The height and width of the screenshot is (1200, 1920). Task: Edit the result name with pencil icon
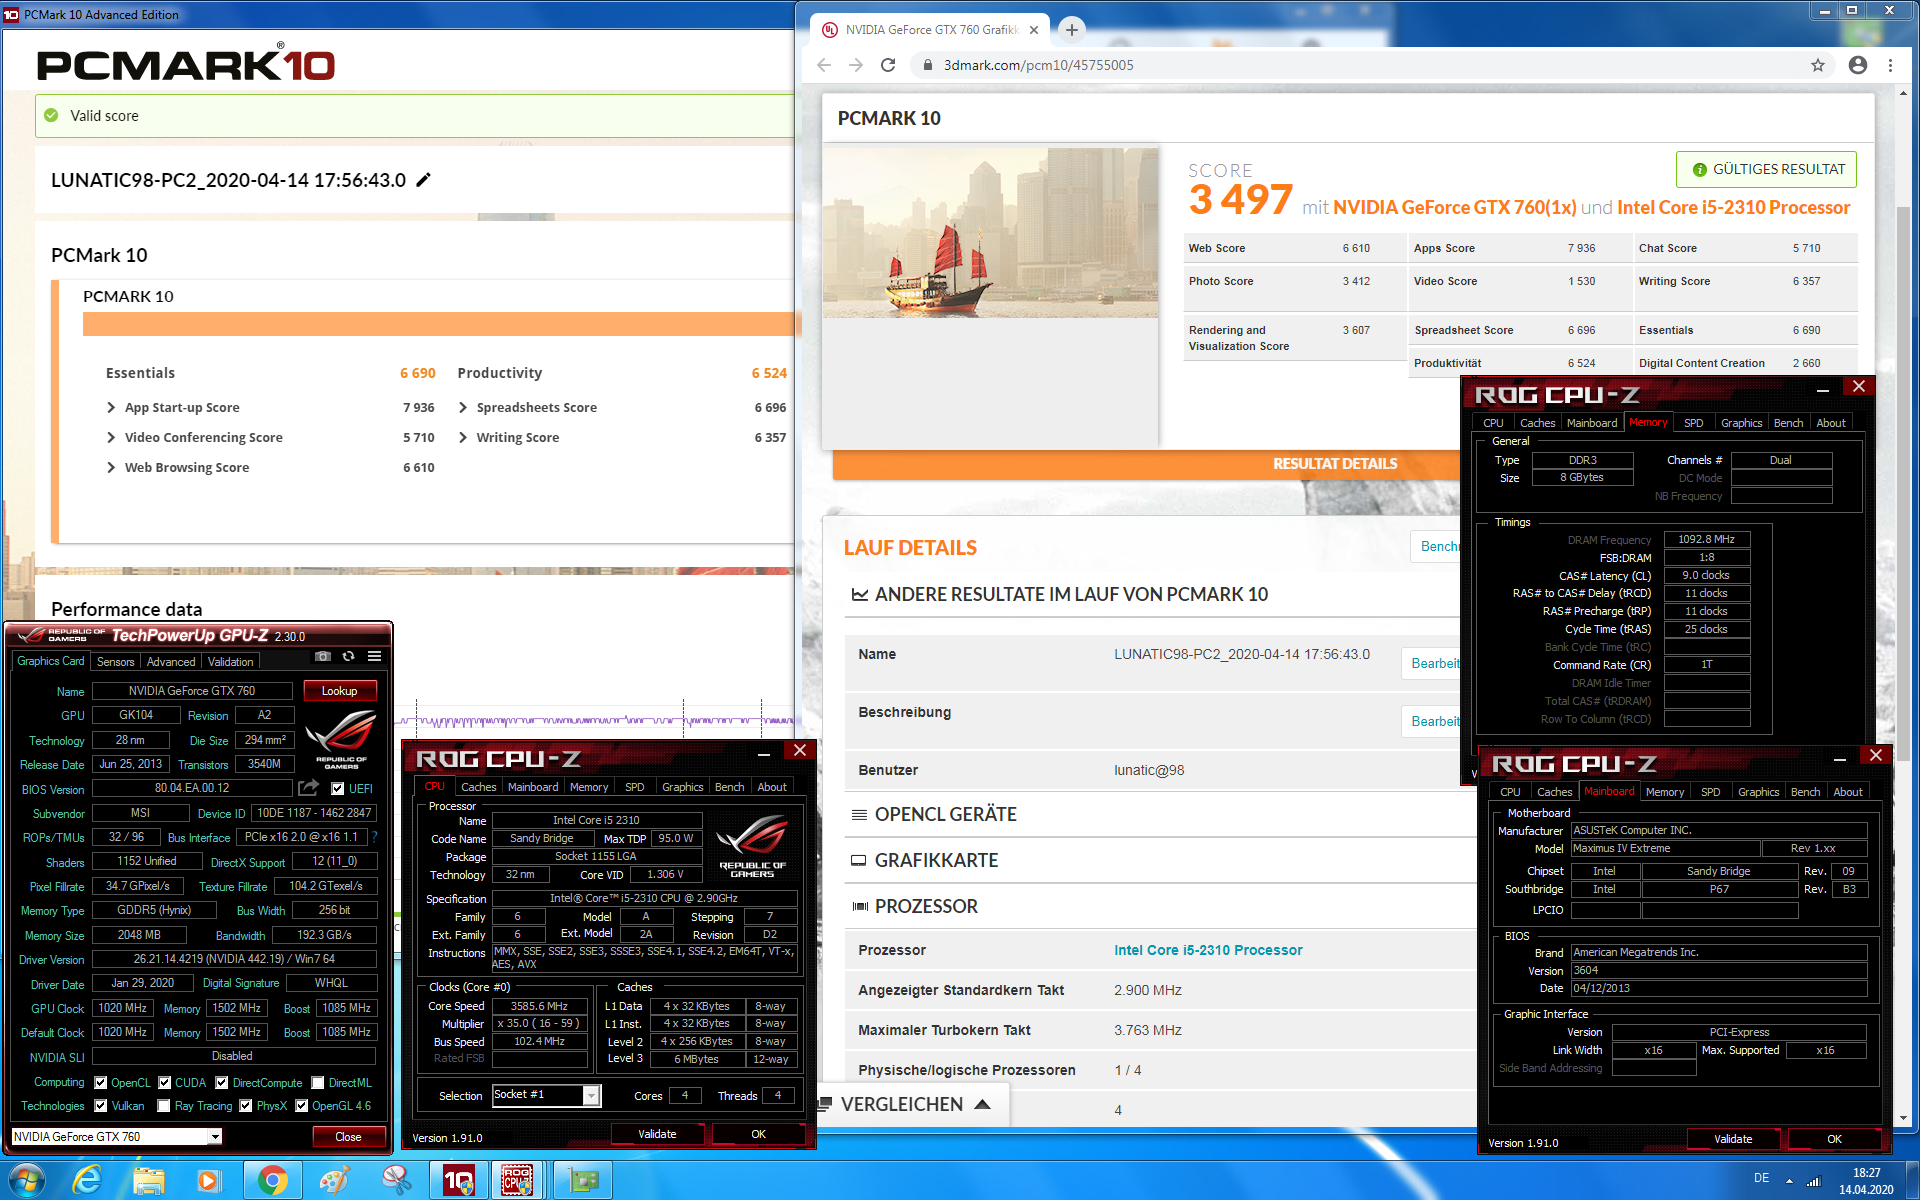[423, 180]
